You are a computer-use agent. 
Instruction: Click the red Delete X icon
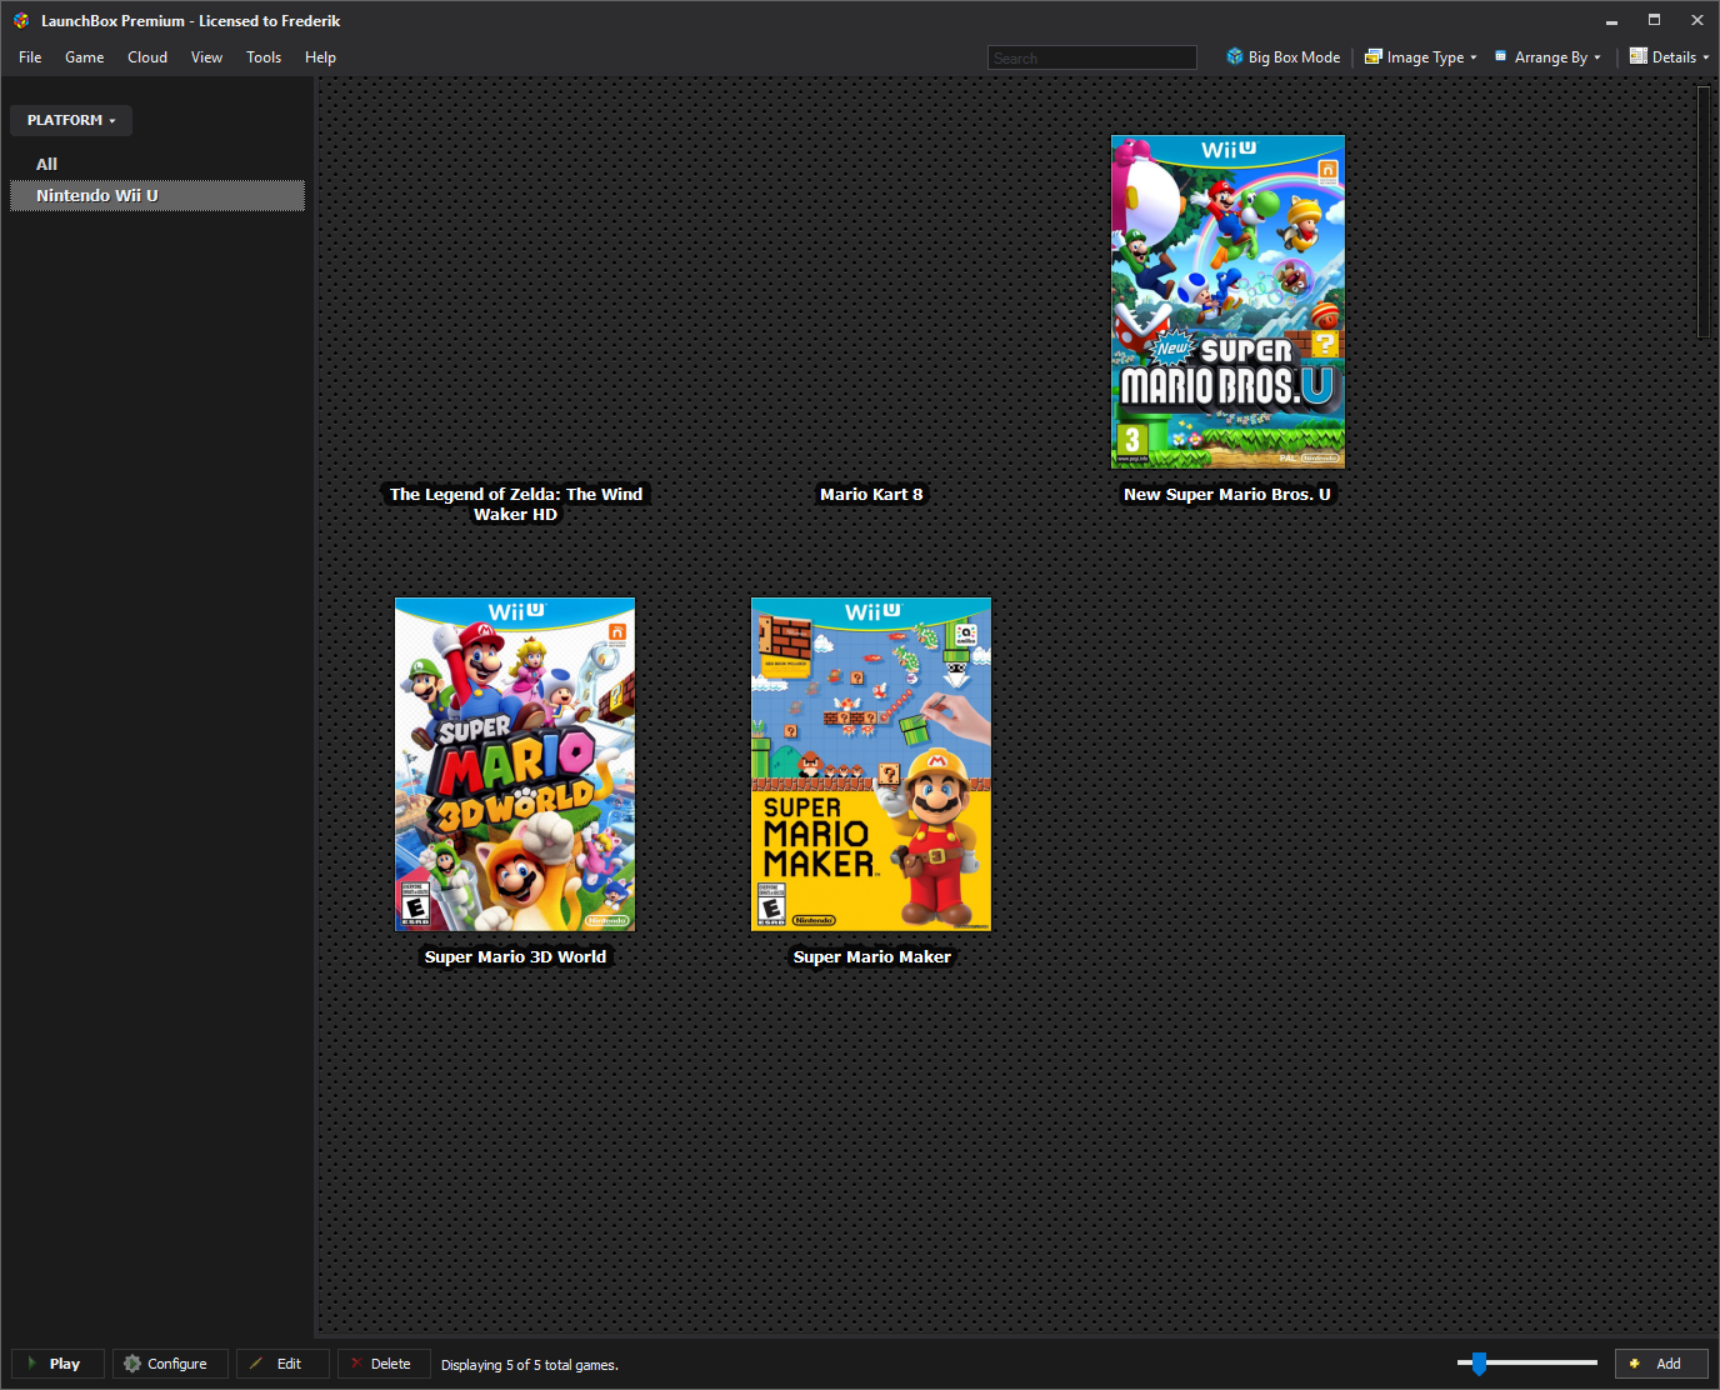[x=356, y=1363]
